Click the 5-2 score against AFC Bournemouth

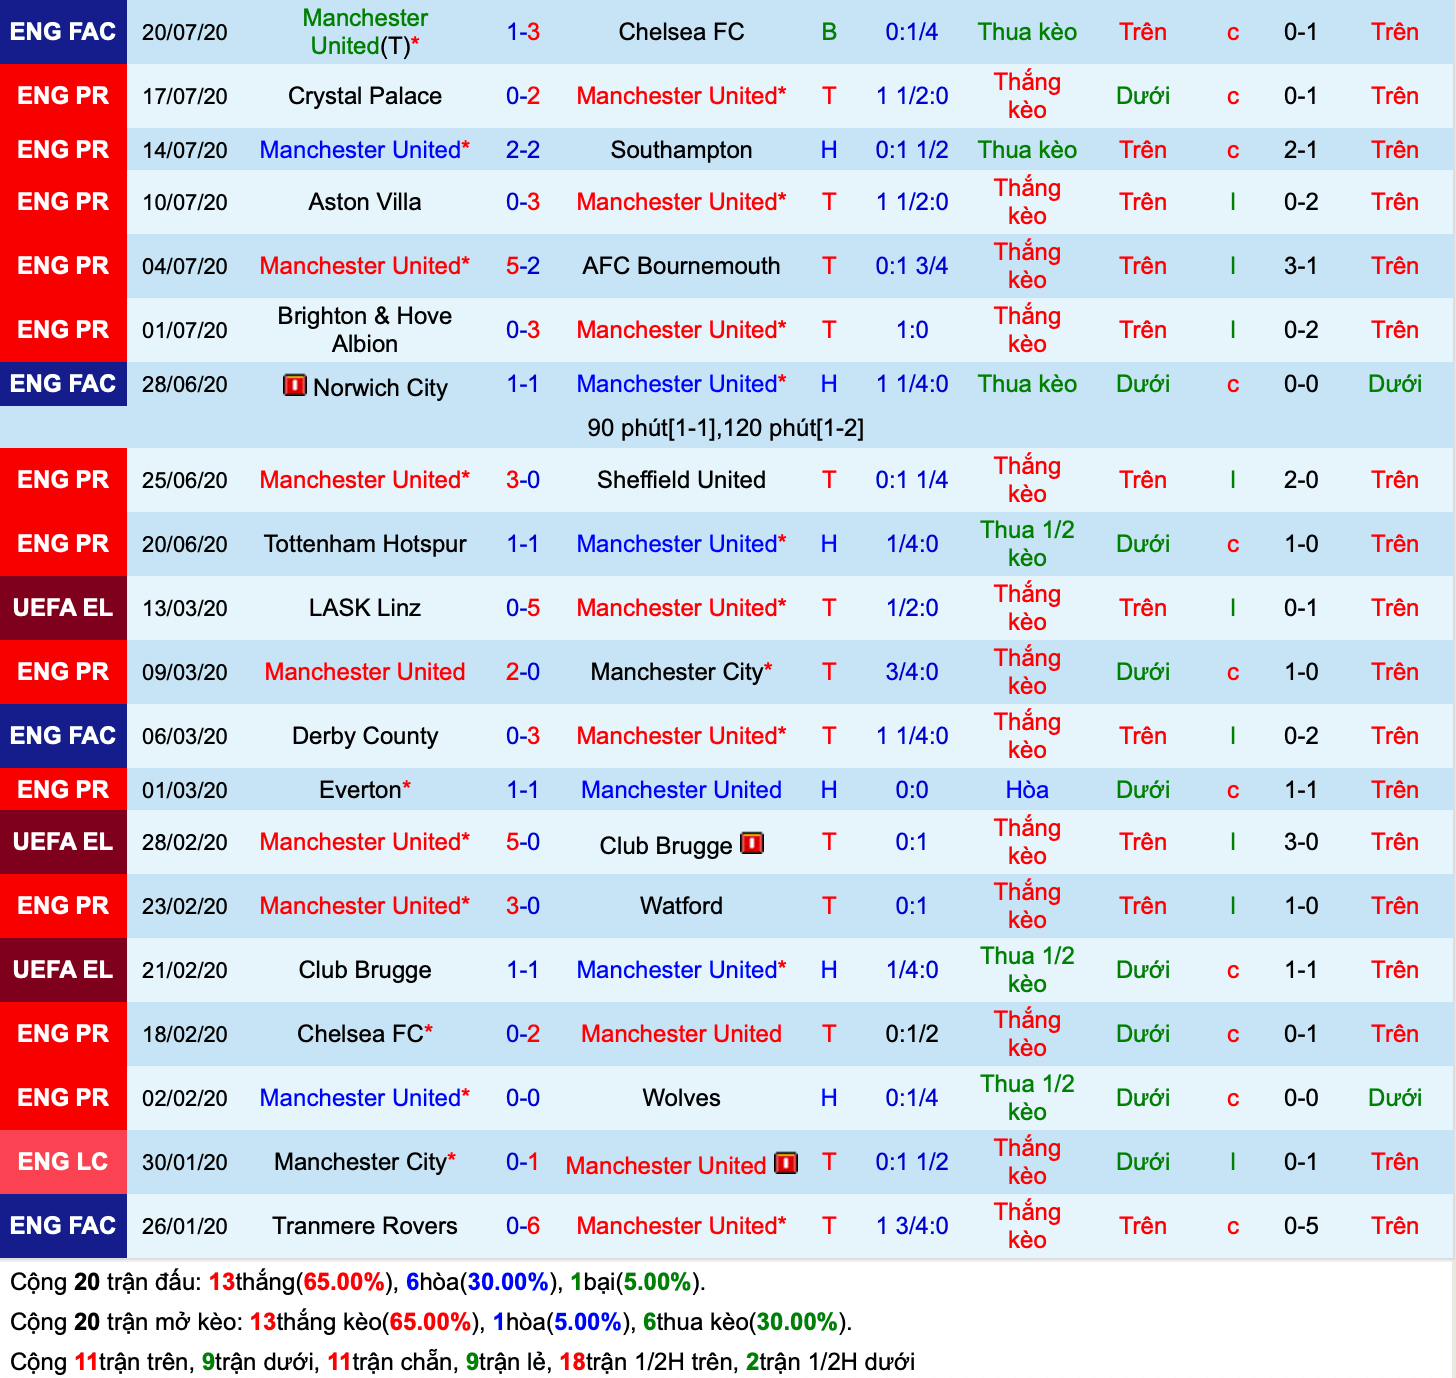point(523,266)
